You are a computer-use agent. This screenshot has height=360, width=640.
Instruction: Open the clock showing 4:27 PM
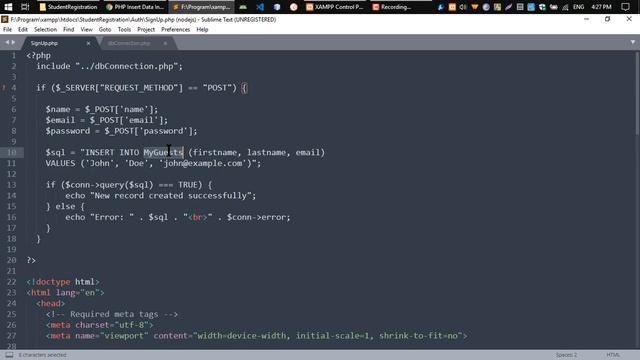(x=602, y=7)
